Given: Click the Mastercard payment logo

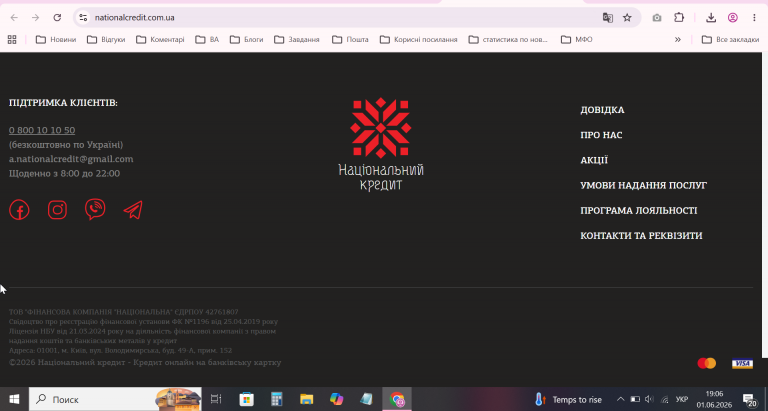Looking at the screenshot, I should (x=707, y=363).
